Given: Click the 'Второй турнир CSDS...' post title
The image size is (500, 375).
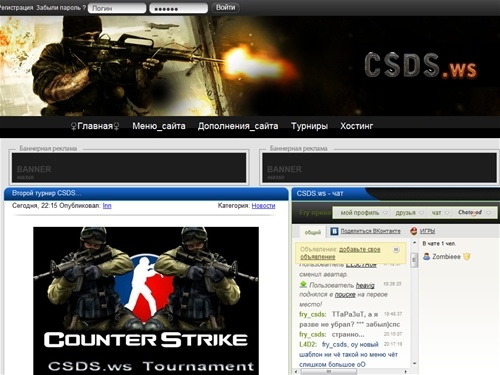Looking at the screenshot, I should coord(46,193).
